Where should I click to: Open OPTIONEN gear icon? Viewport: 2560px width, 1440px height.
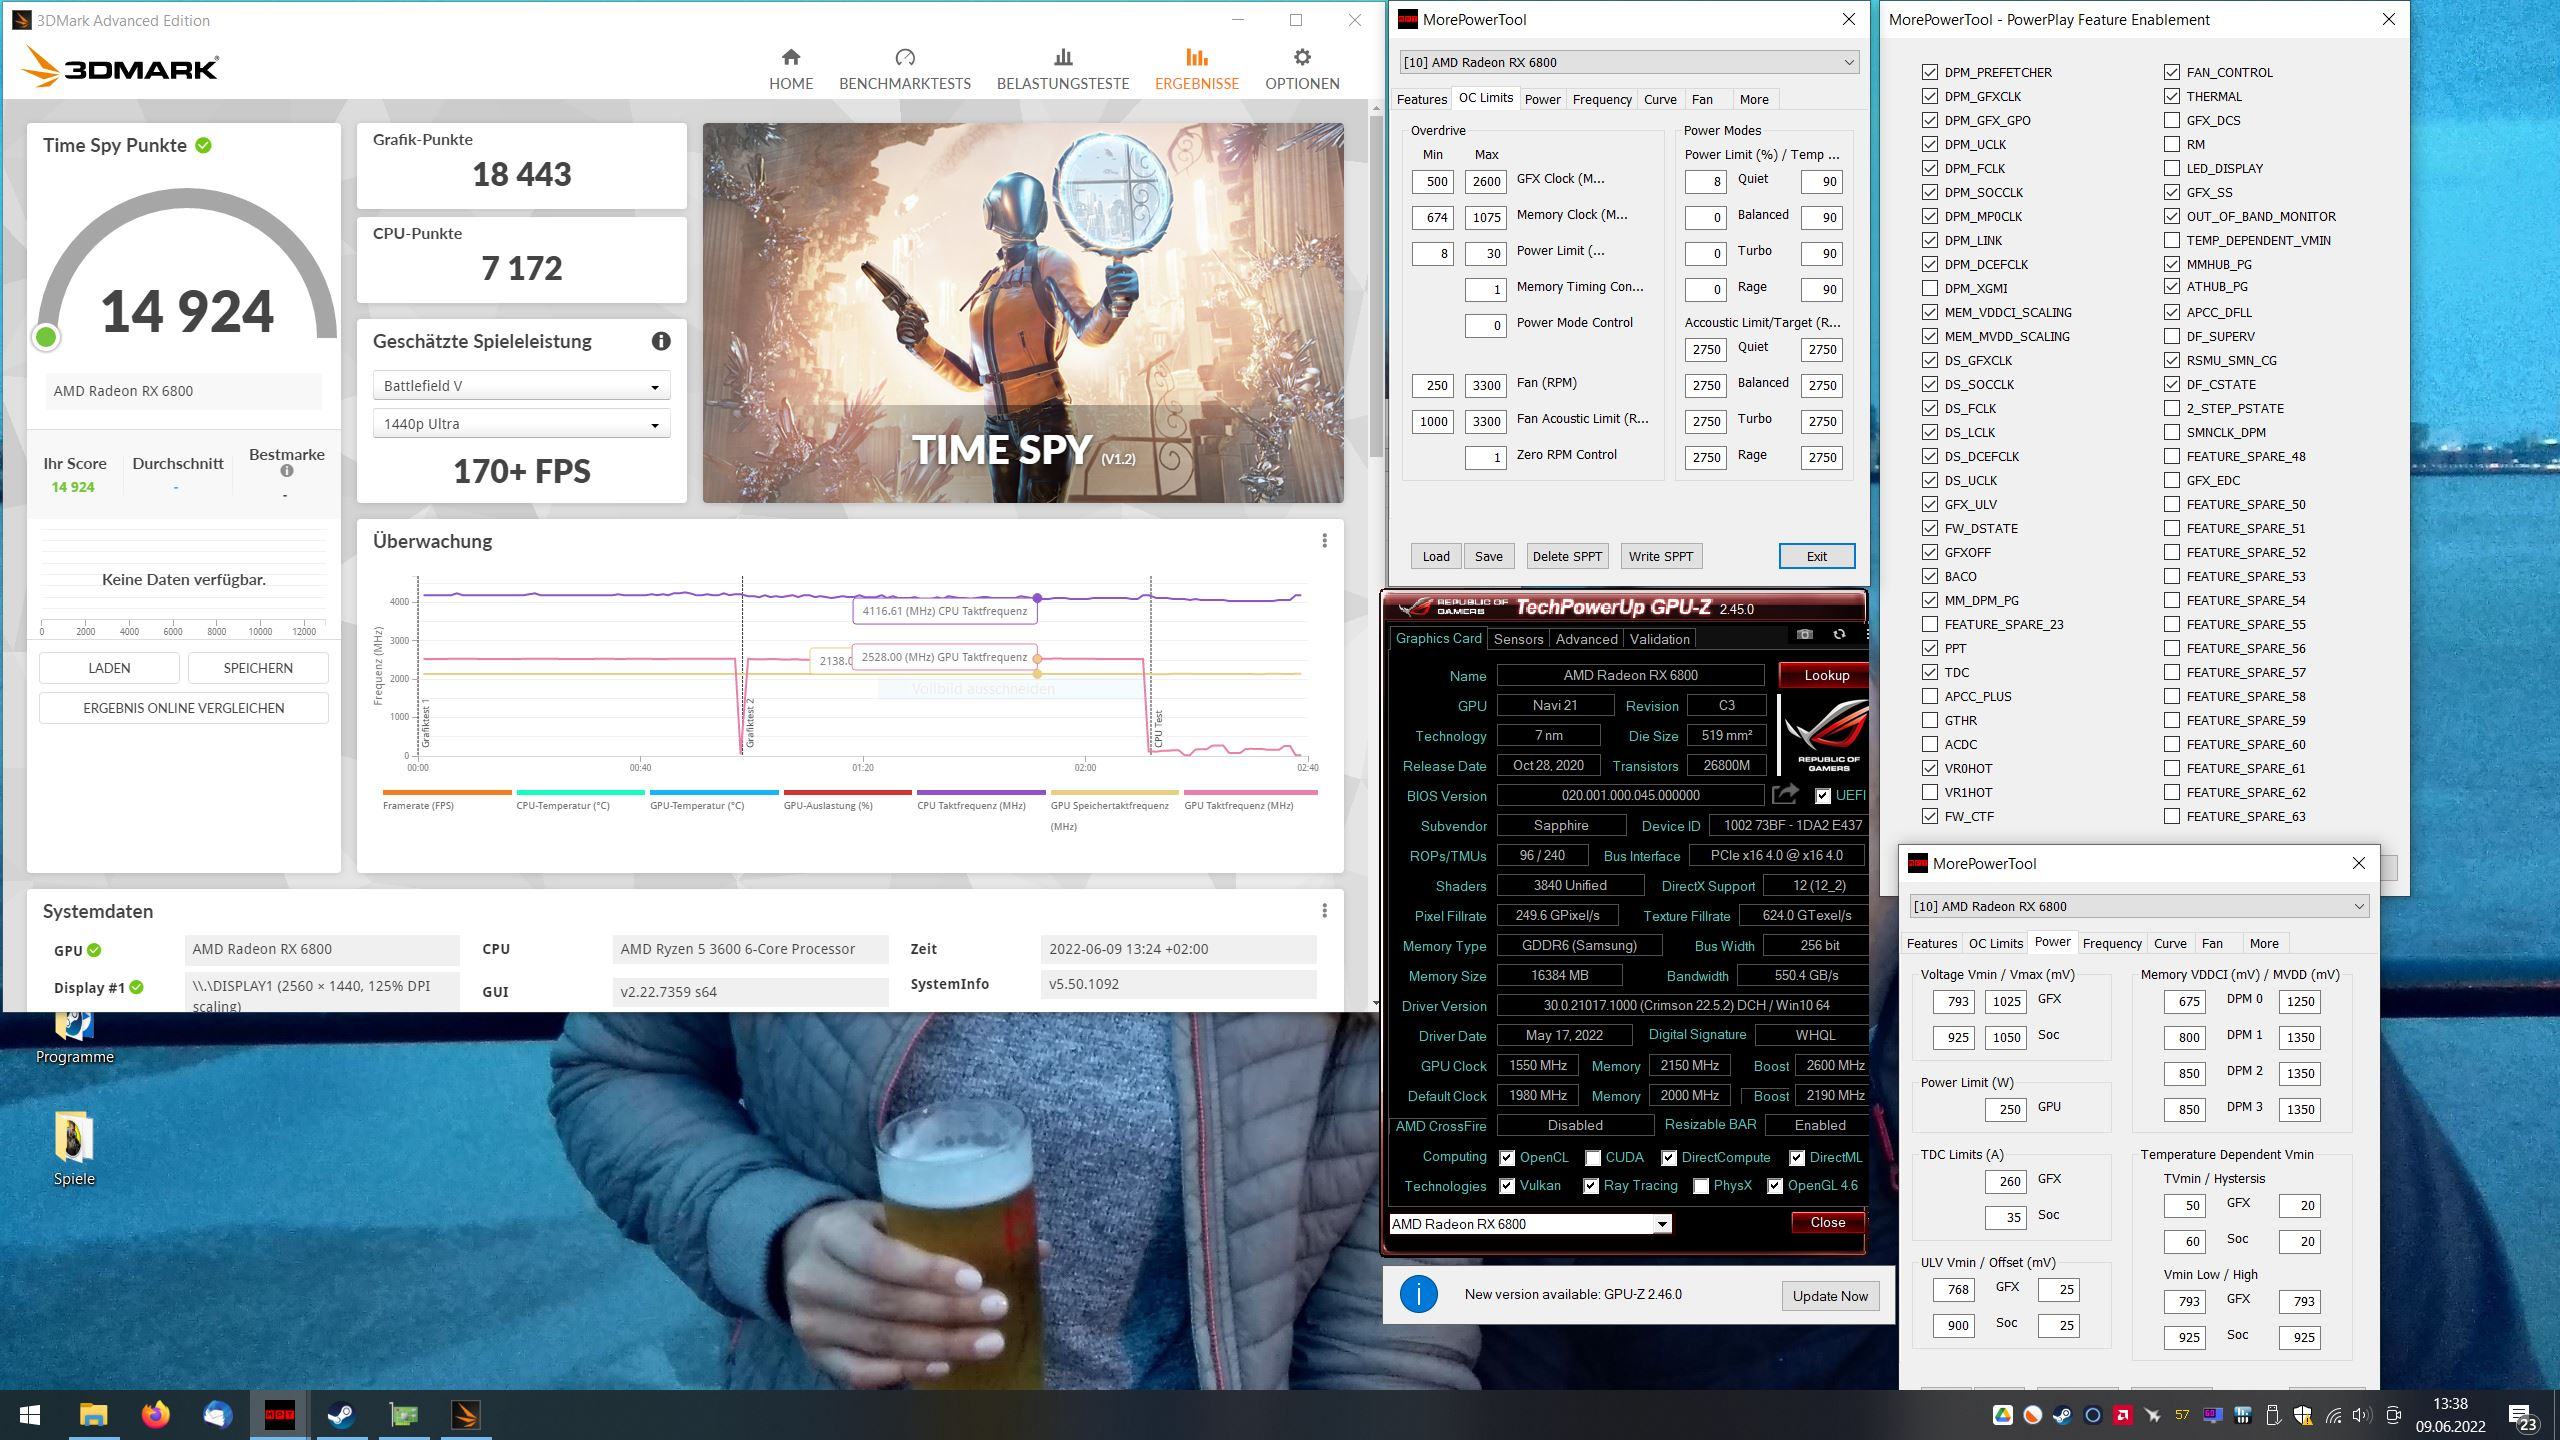click(1302, 57)
